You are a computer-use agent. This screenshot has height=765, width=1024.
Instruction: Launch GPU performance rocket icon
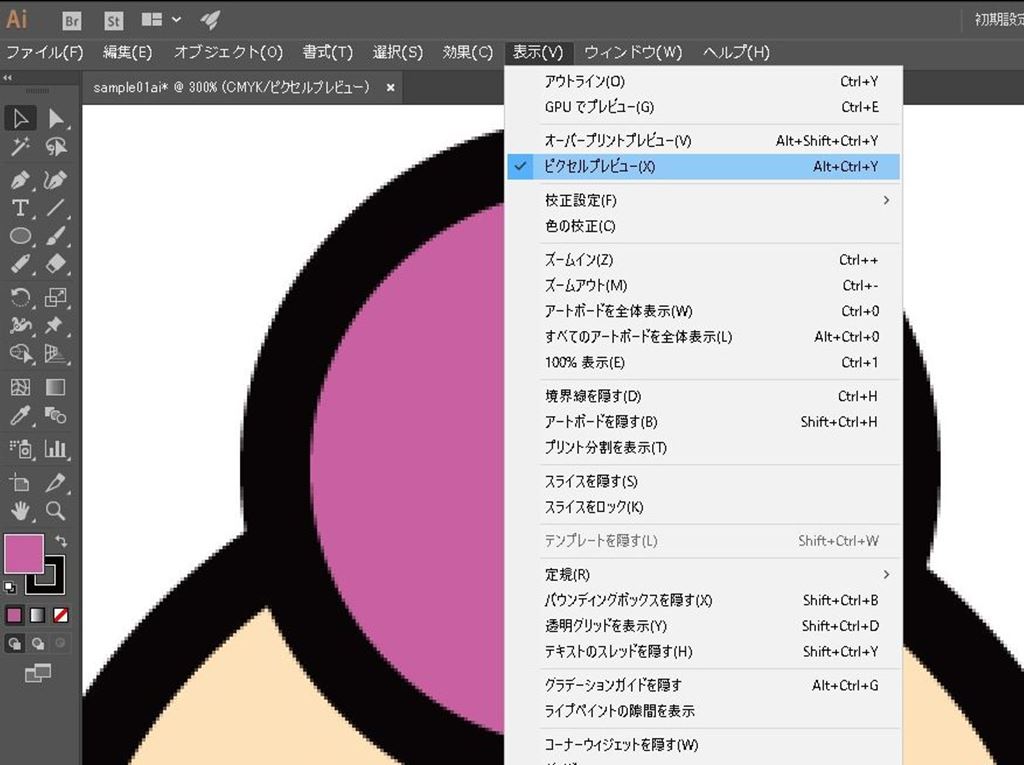[x=210, y=20]
